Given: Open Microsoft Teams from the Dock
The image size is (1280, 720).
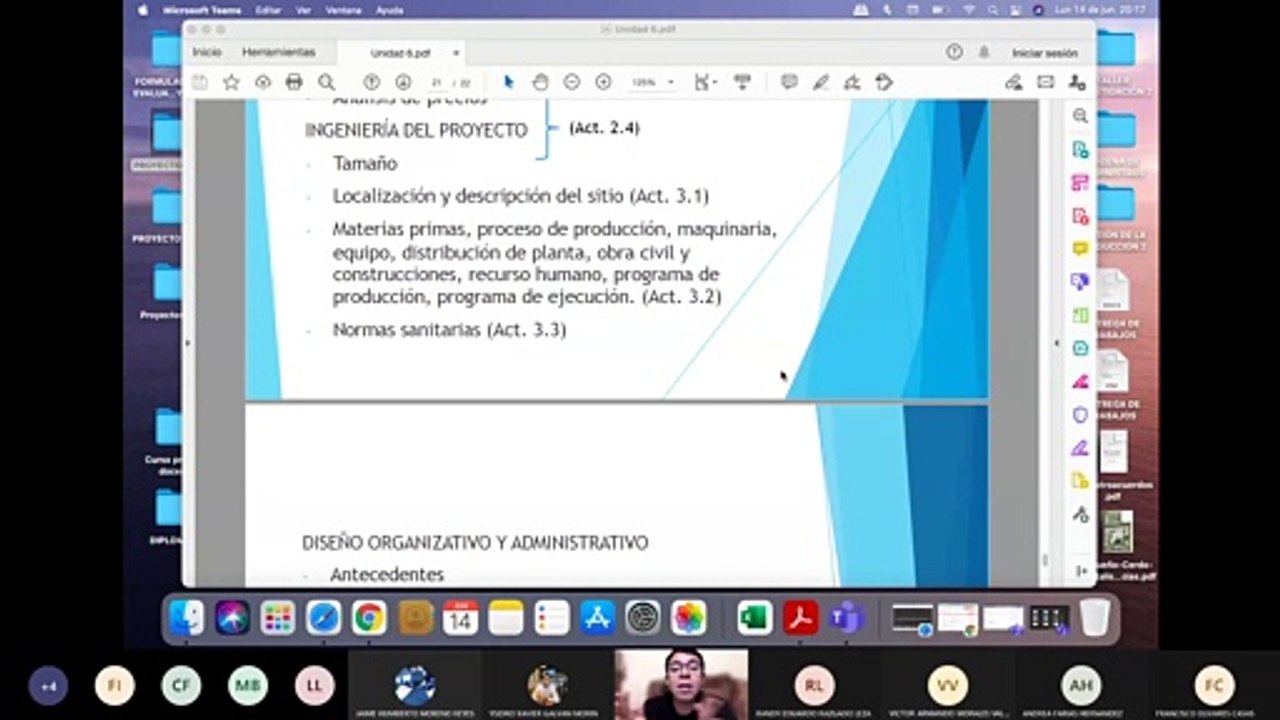Looking at the screenshot, I should (x=846, y=618).
